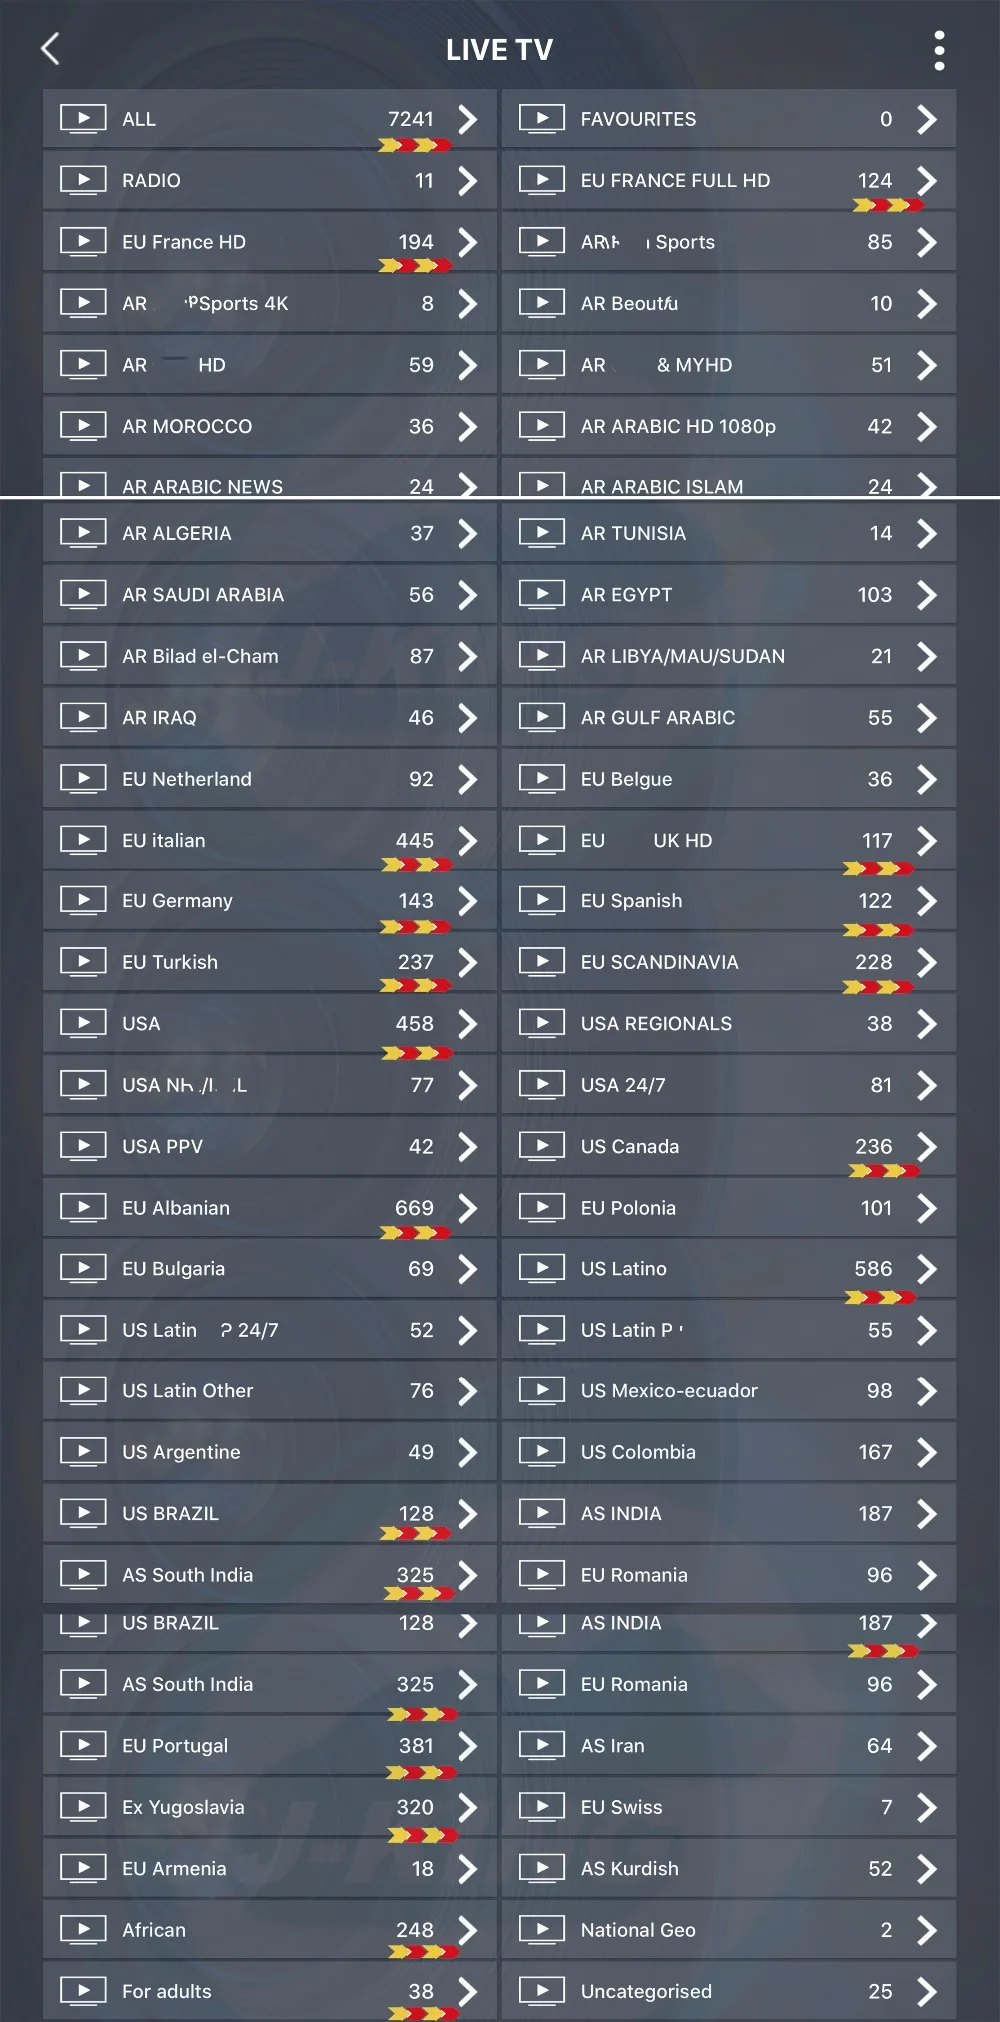Click the US Mexico-ecuador row
Image resolution: width=1000 pixels, height=2022 pixels.
(729, 1391)
